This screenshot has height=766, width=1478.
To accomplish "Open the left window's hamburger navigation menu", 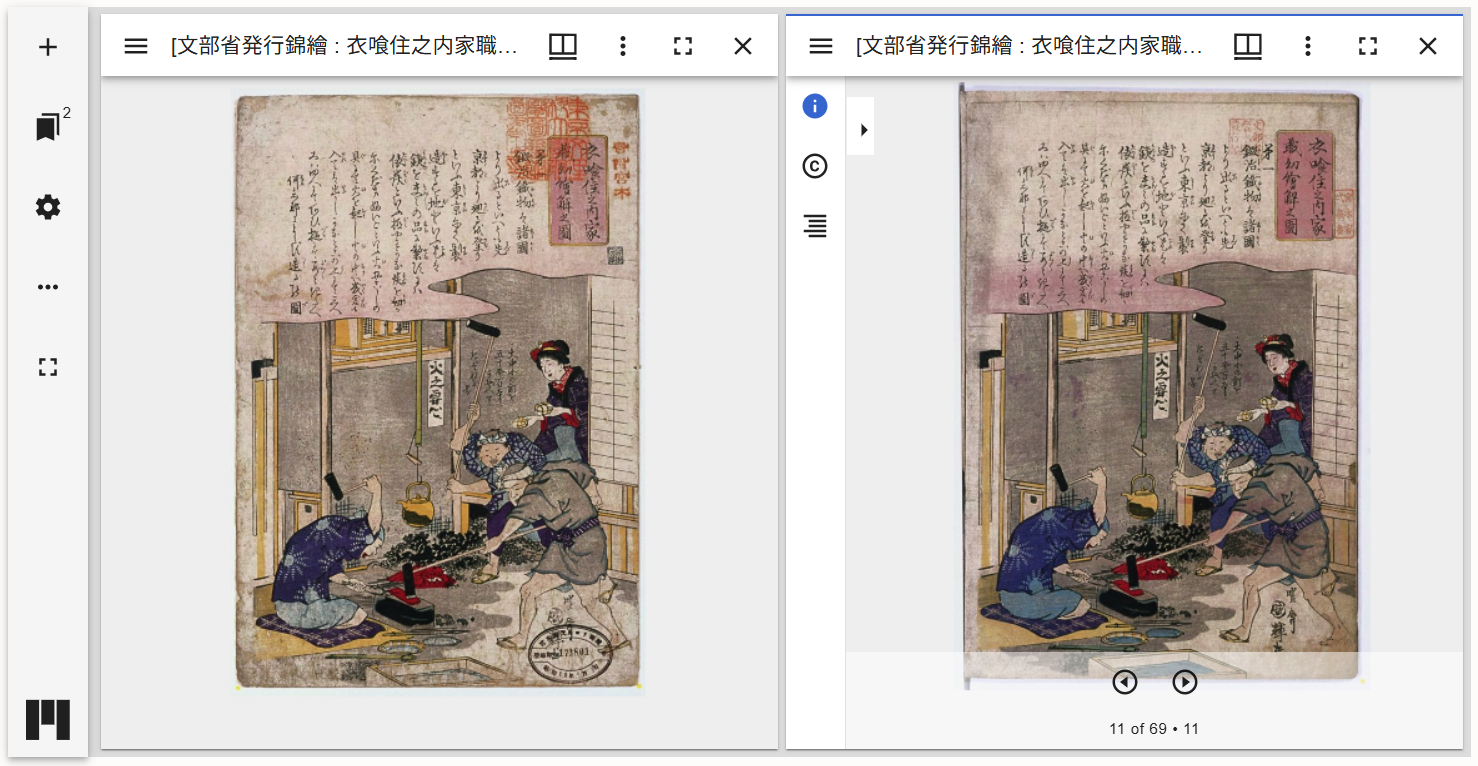I will point(136,45).
